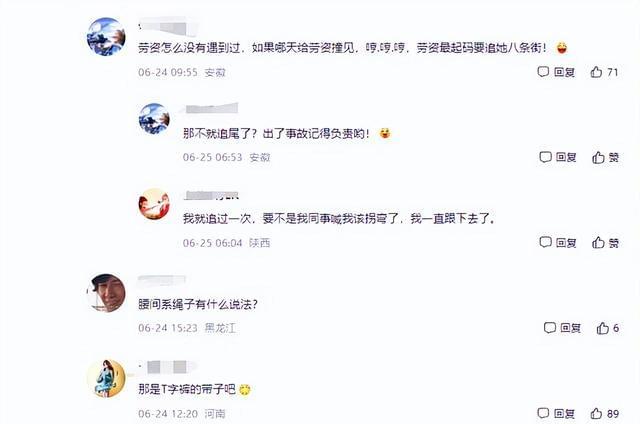Open reply bubble on 06-25 06:53 comment
Screen dimensions: 640x424
pyautogui.click(x=545, y=157)
